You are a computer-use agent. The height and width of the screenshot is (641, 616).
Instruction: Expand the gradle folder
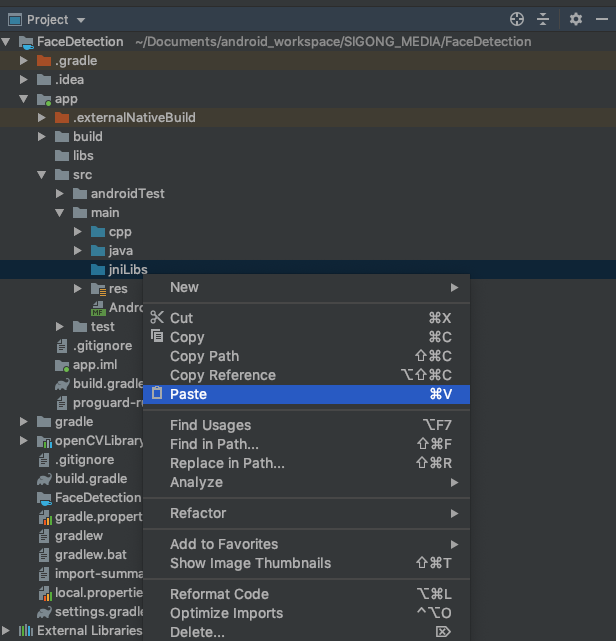[x=24, y=421]
